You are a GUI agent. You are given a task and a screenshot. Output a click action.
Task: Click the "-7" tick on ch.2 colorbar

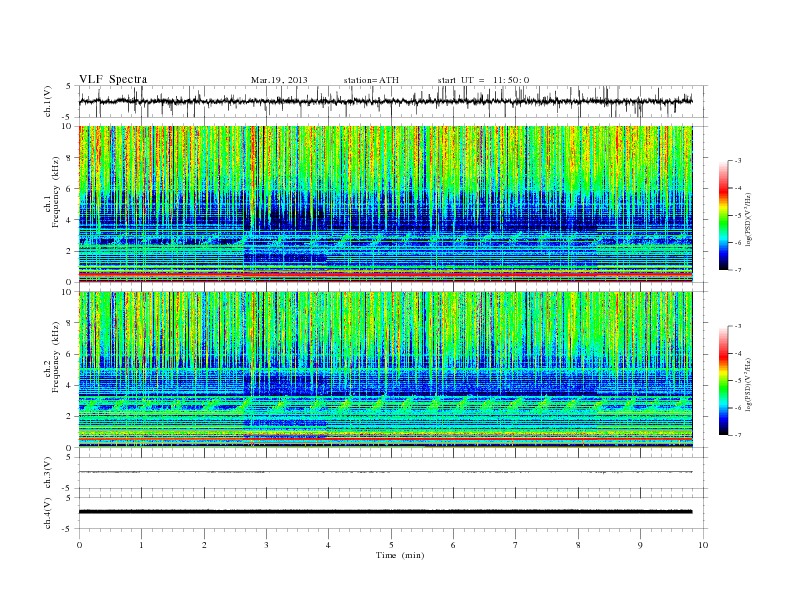(737, 435)
